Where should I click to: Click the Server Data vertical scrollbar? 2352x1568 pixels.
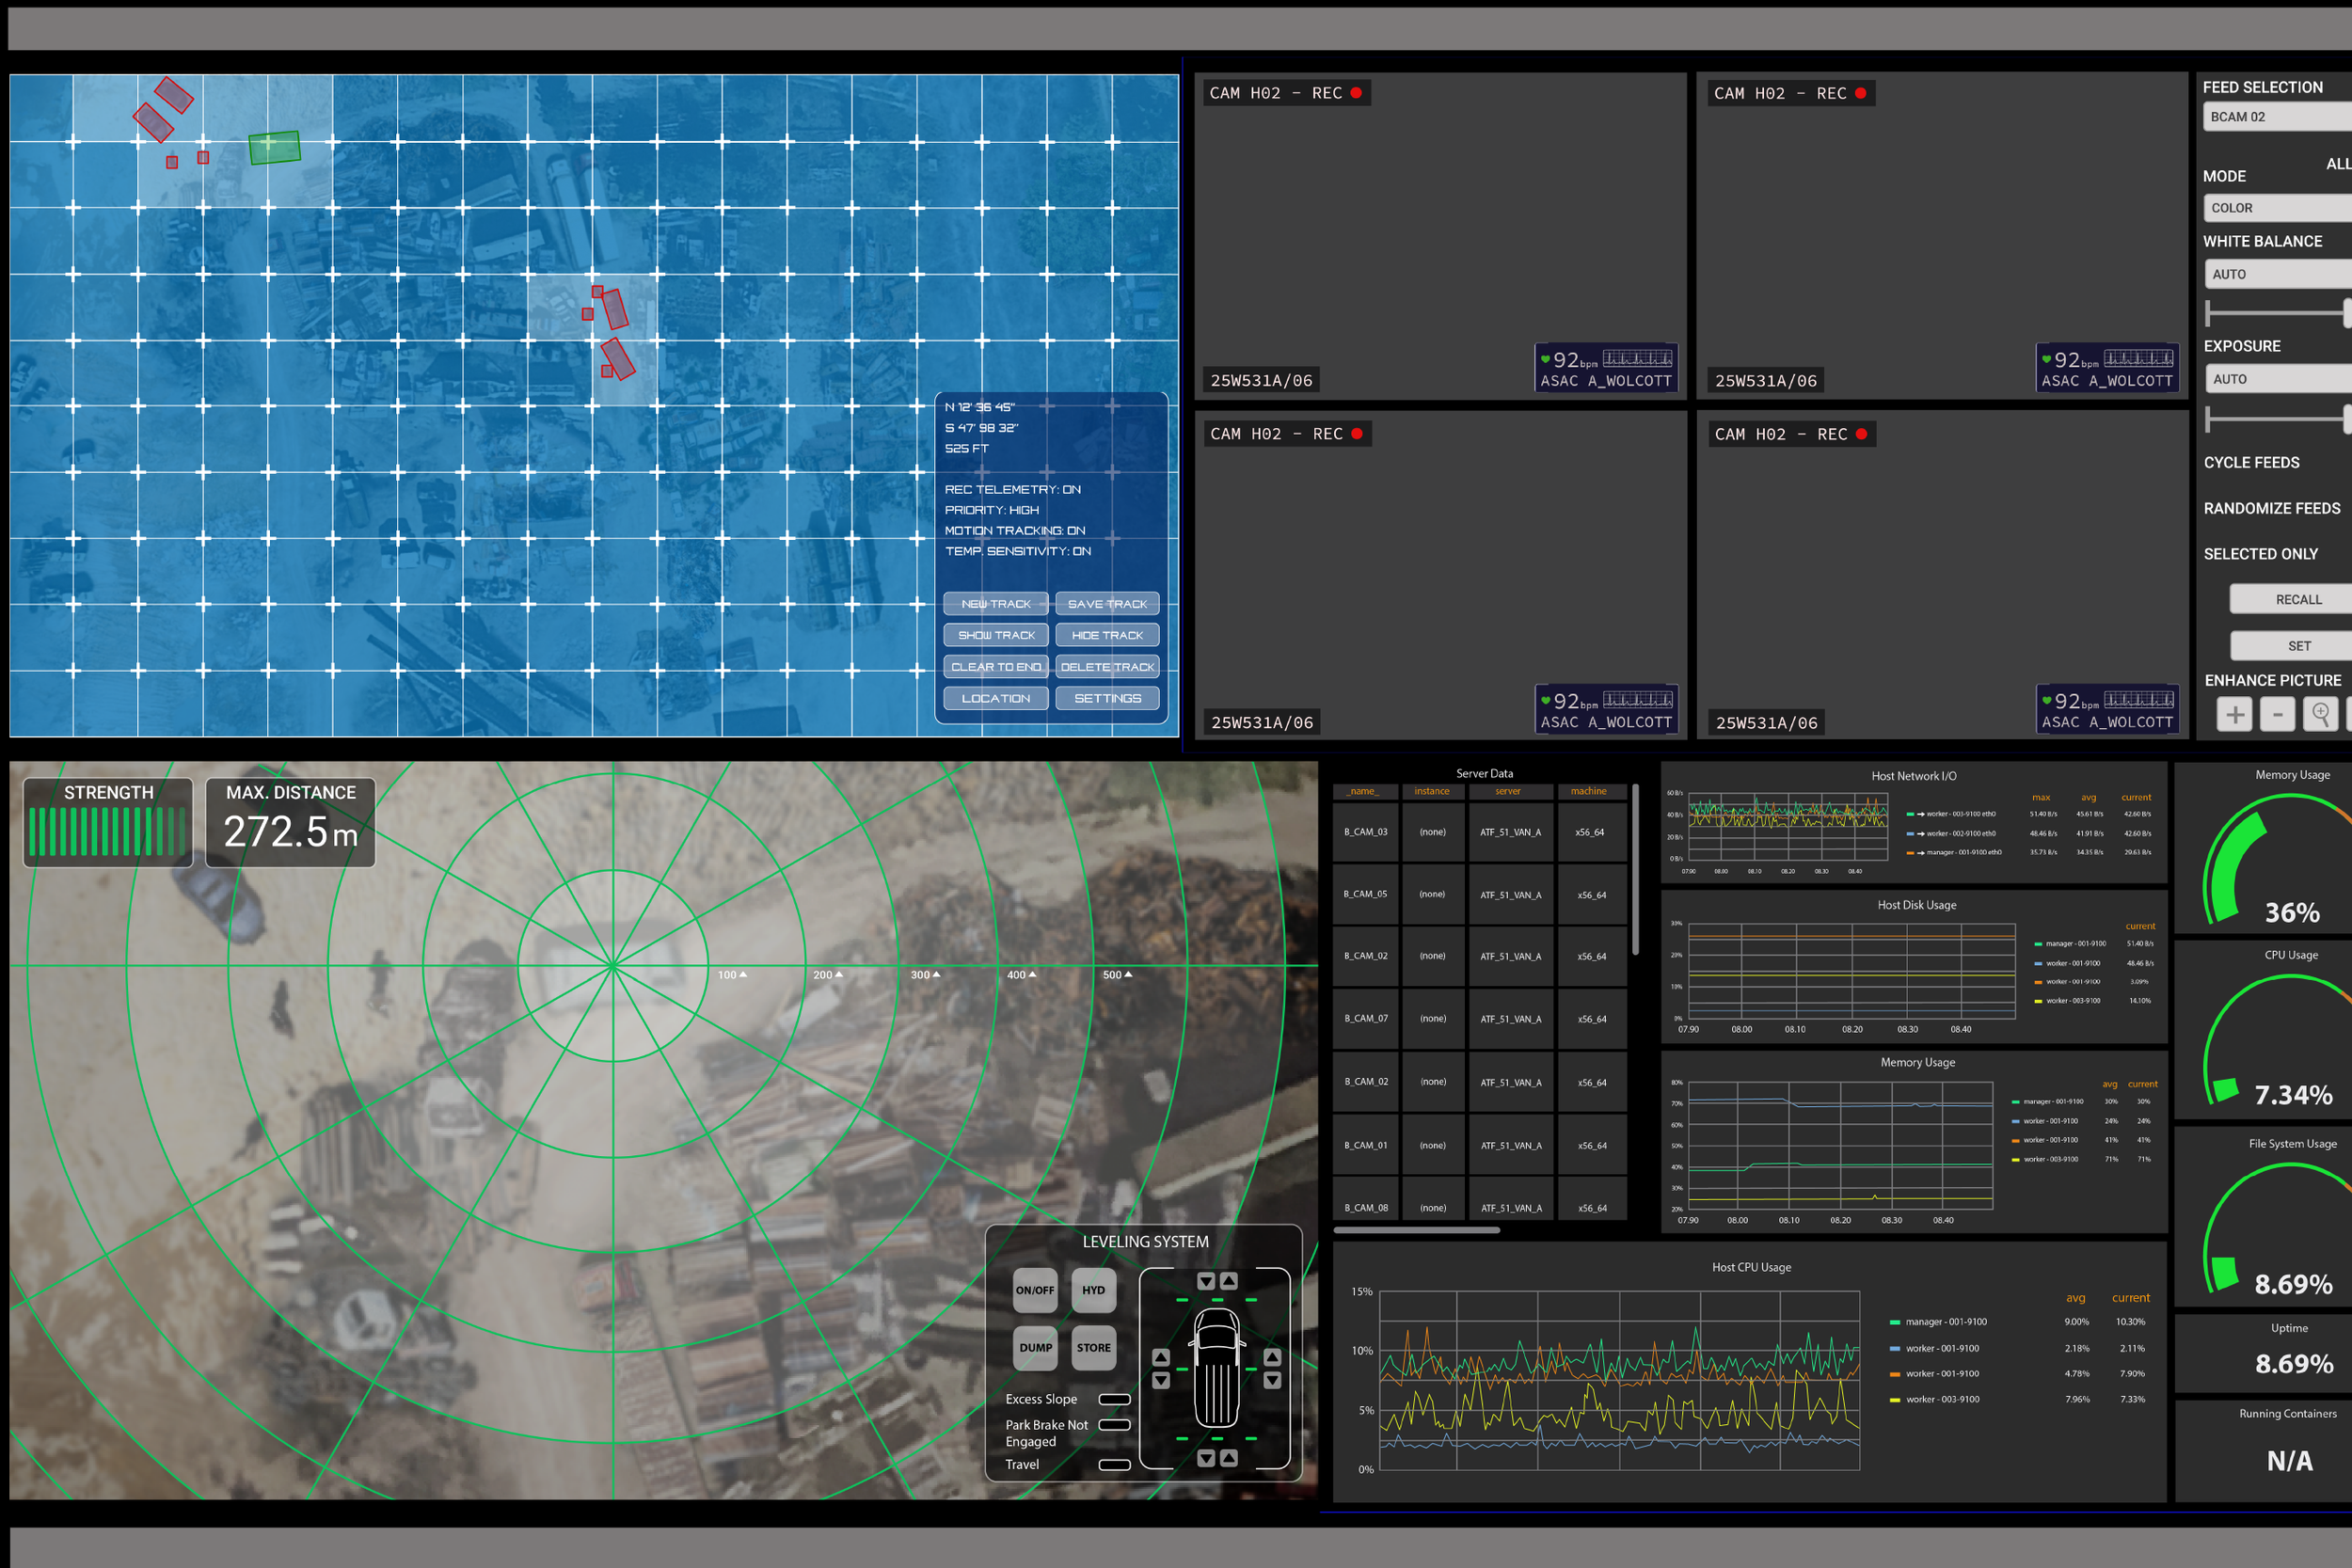(1636, 870)
